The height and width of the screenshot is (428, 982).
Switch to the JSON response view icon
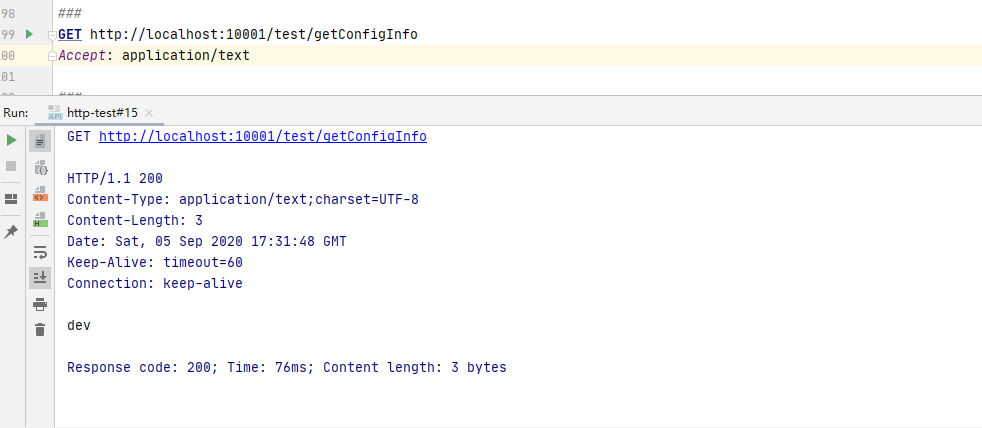coord(40,167)
